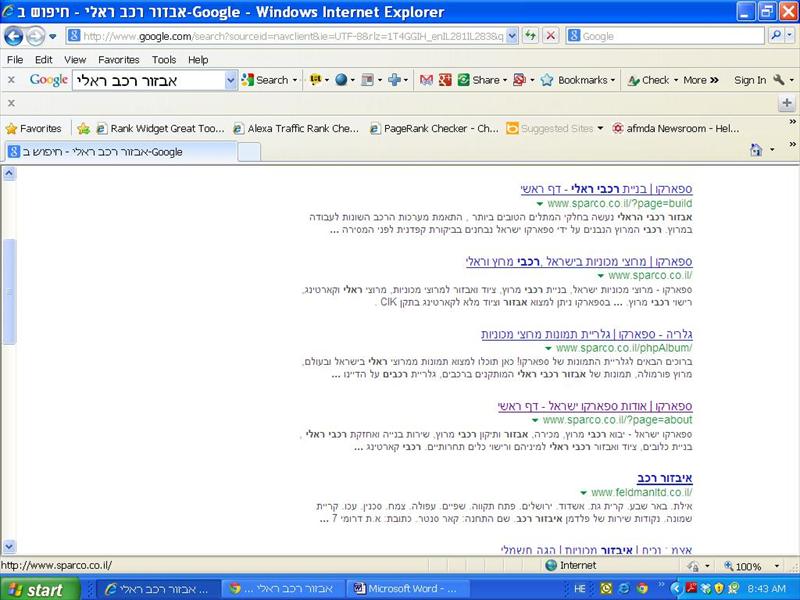
Task: Click Sign In on the Google Toolbar
Action: coord(750,80)
